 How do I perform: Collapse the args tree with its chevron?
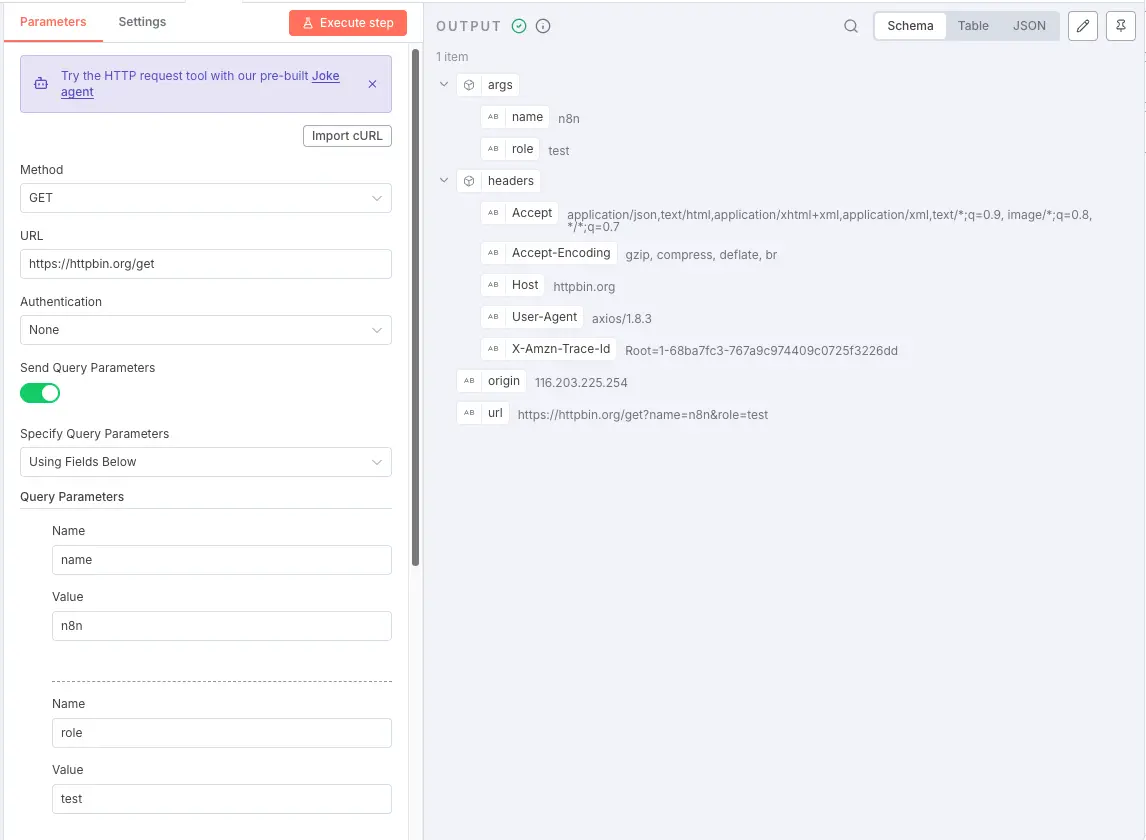444,85
